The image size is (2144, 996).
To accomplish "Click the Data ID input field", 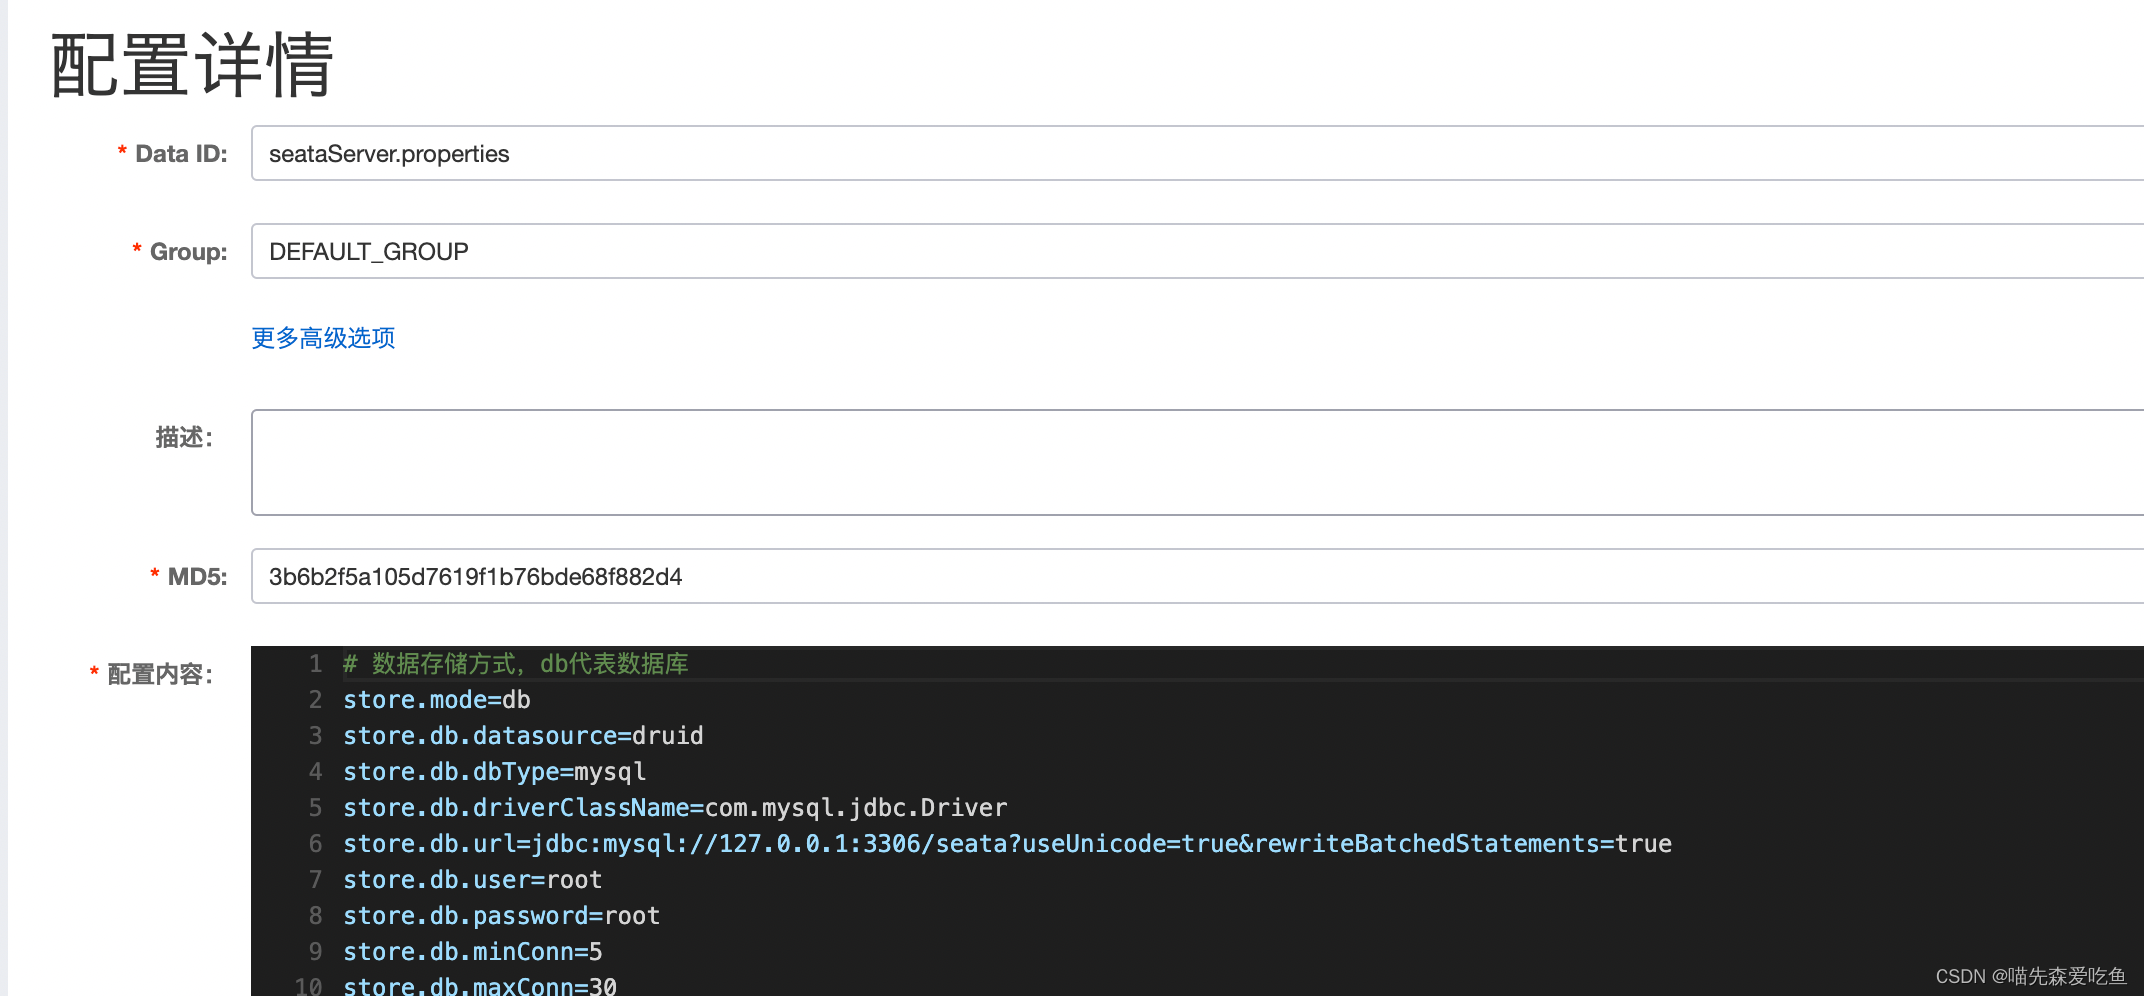I will click(1197, 153).
